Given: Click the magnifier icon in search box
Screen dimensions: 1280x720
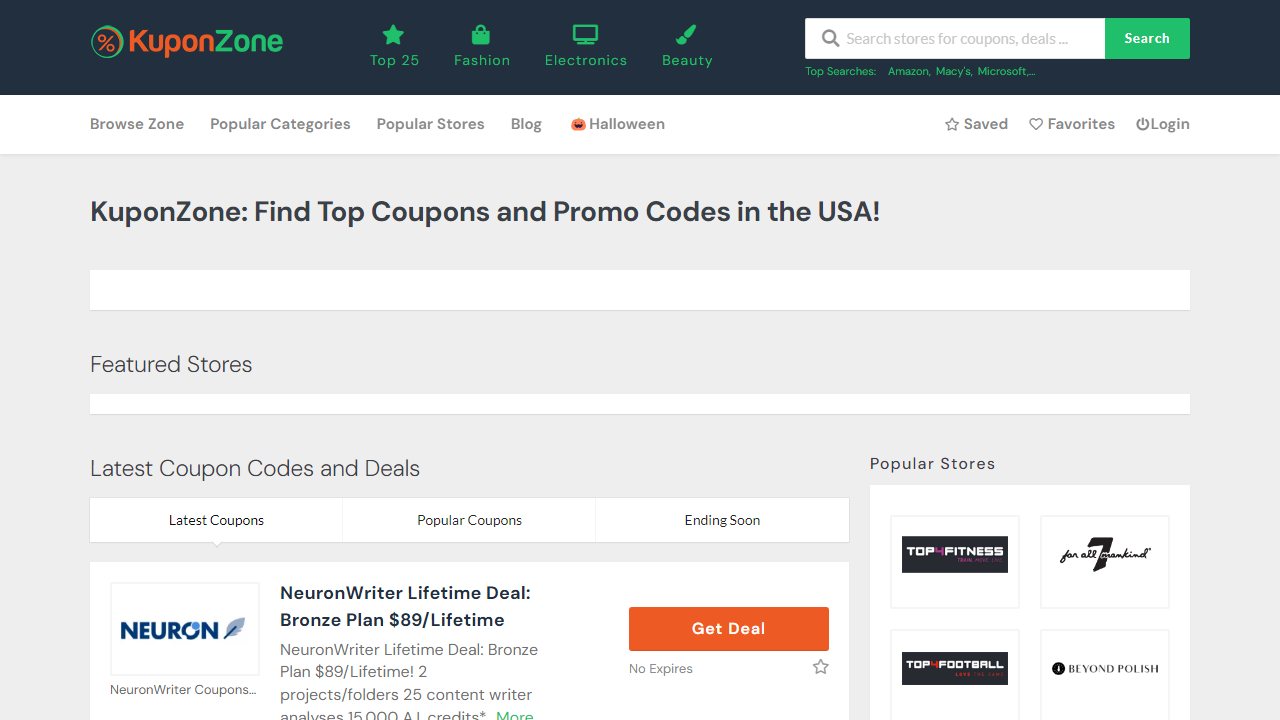Looking at the screenshot, I should (830, 39).
